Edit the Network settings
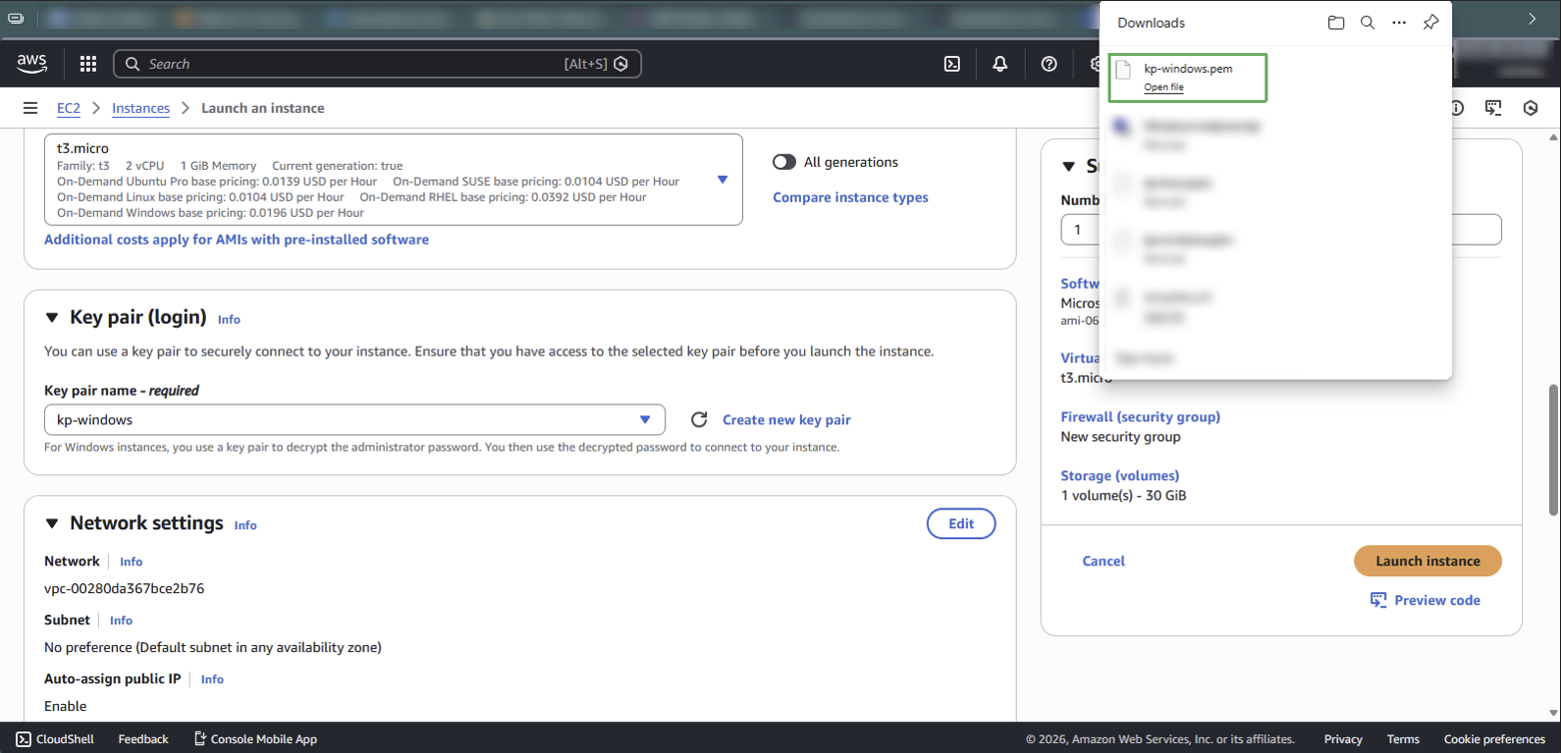 960,523
